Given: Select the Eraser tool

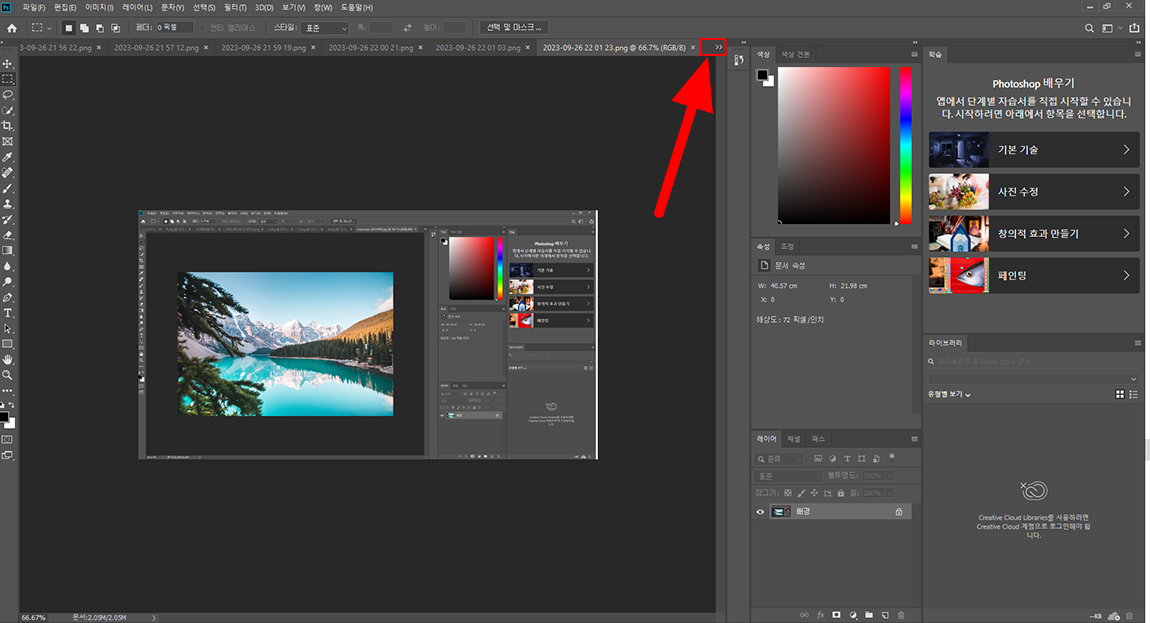Looking at the screenshot, I should coord(7,236).
